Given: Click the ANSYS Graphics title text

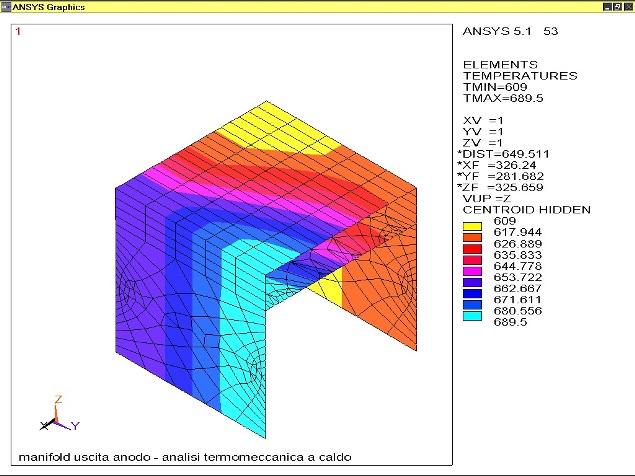Looking at the screenshot, I should pos(49,7).
